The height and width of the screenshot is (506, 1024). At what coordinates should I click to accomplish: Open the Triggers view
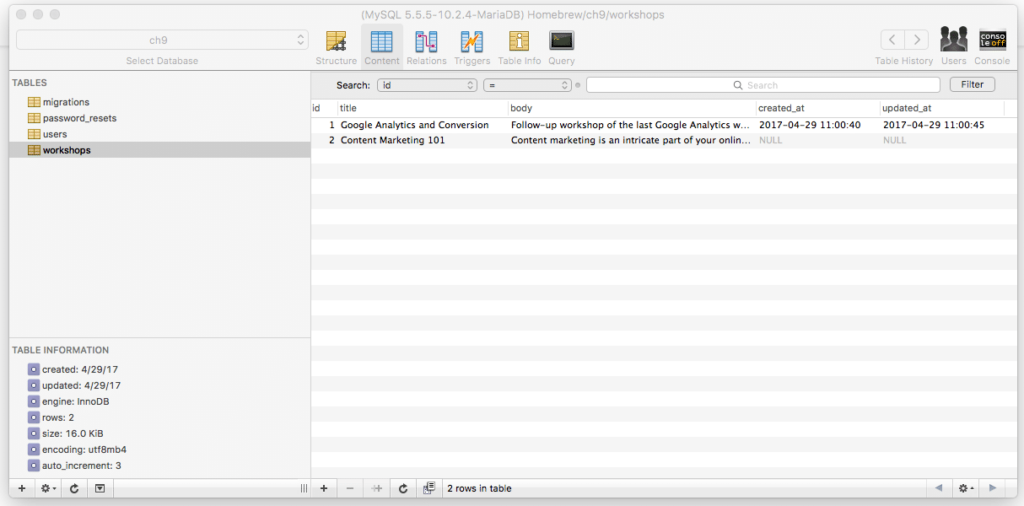pos(472,48)
